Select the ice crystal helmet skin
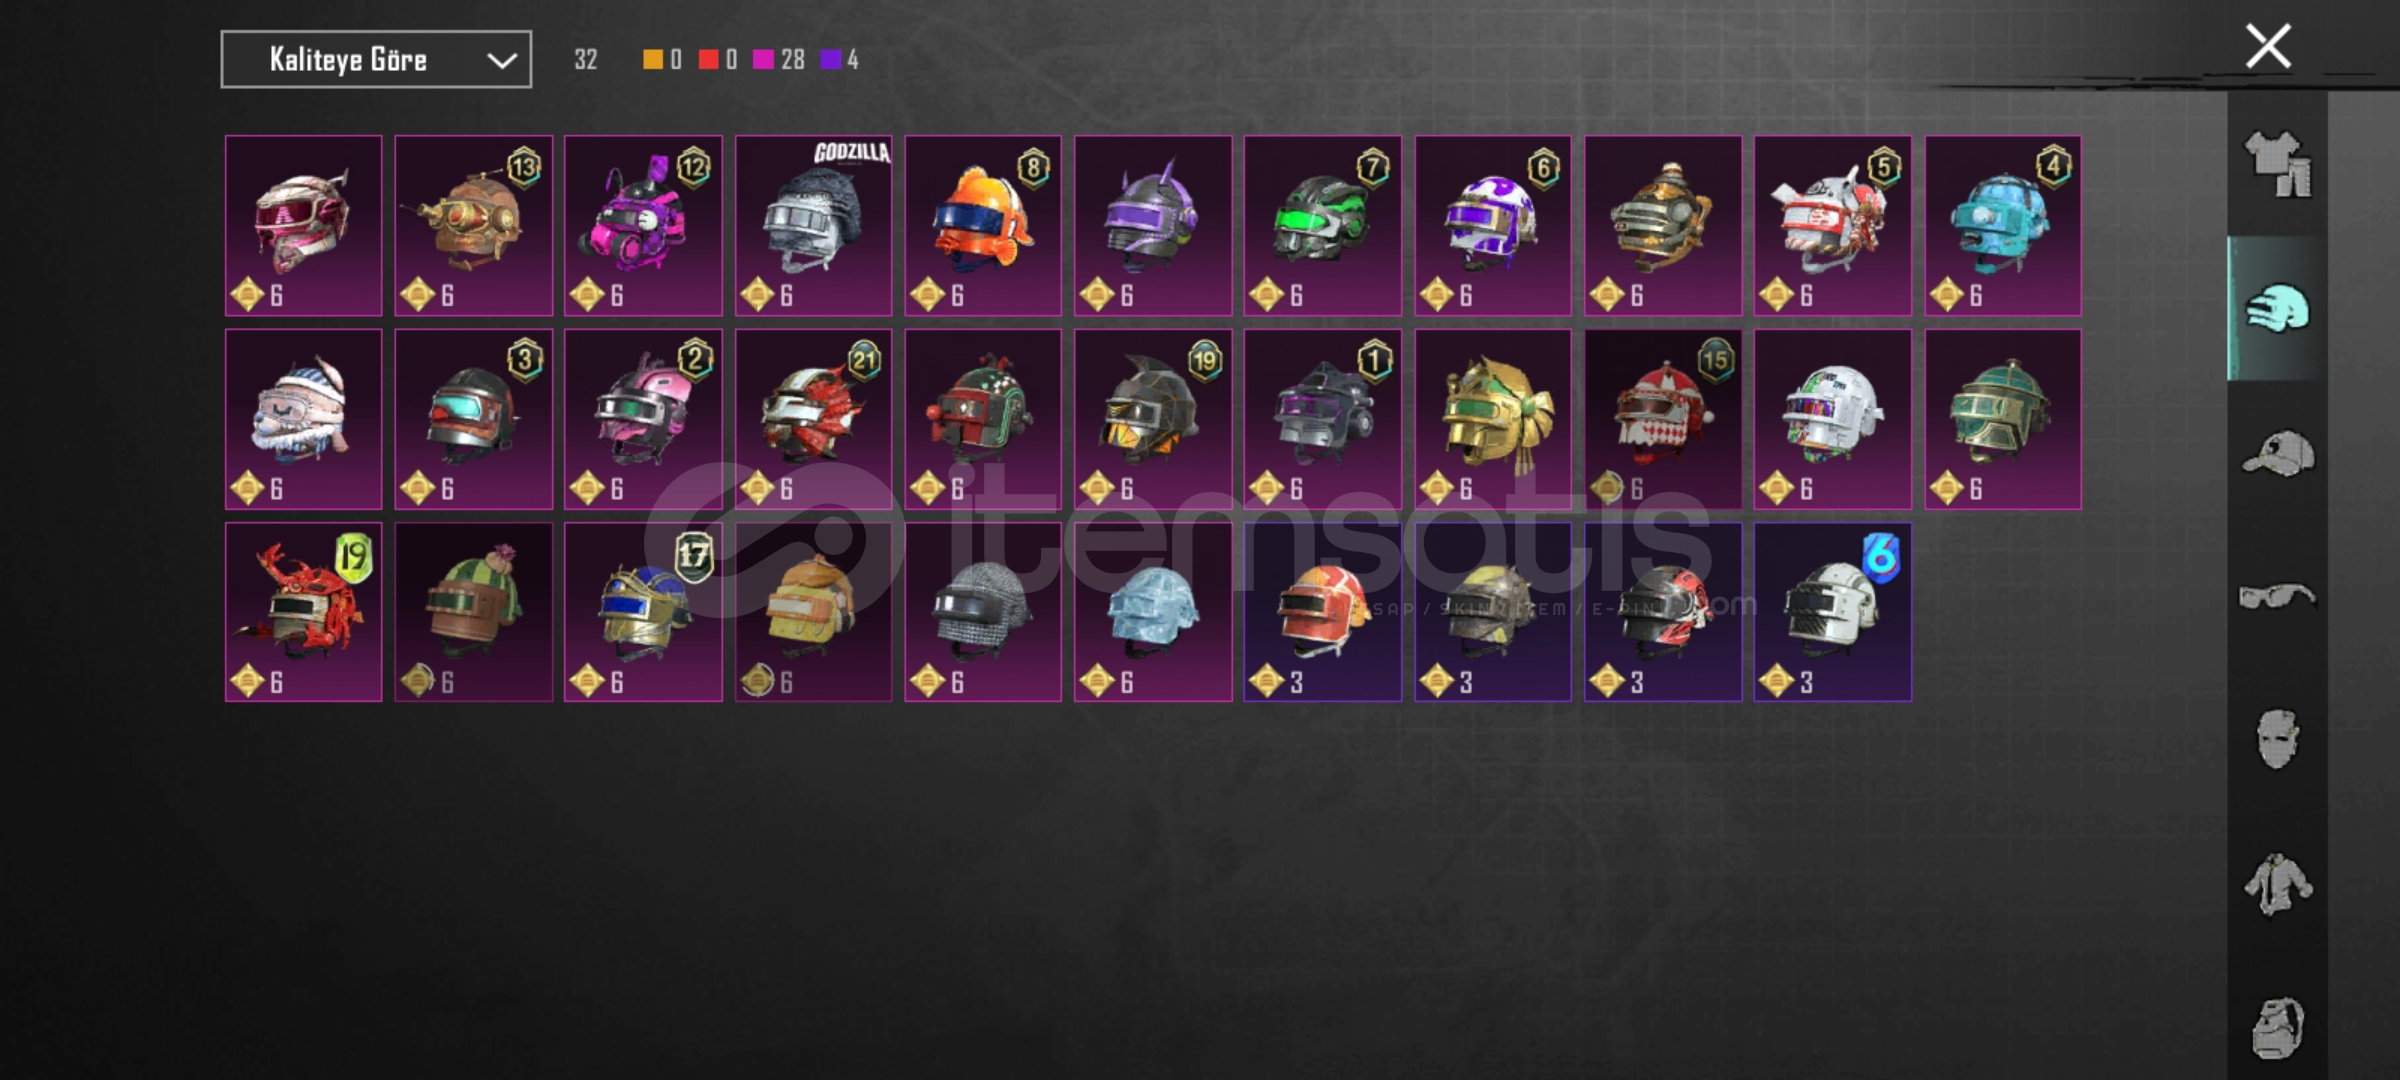 pyautogui.click(x=1153, y=612)
